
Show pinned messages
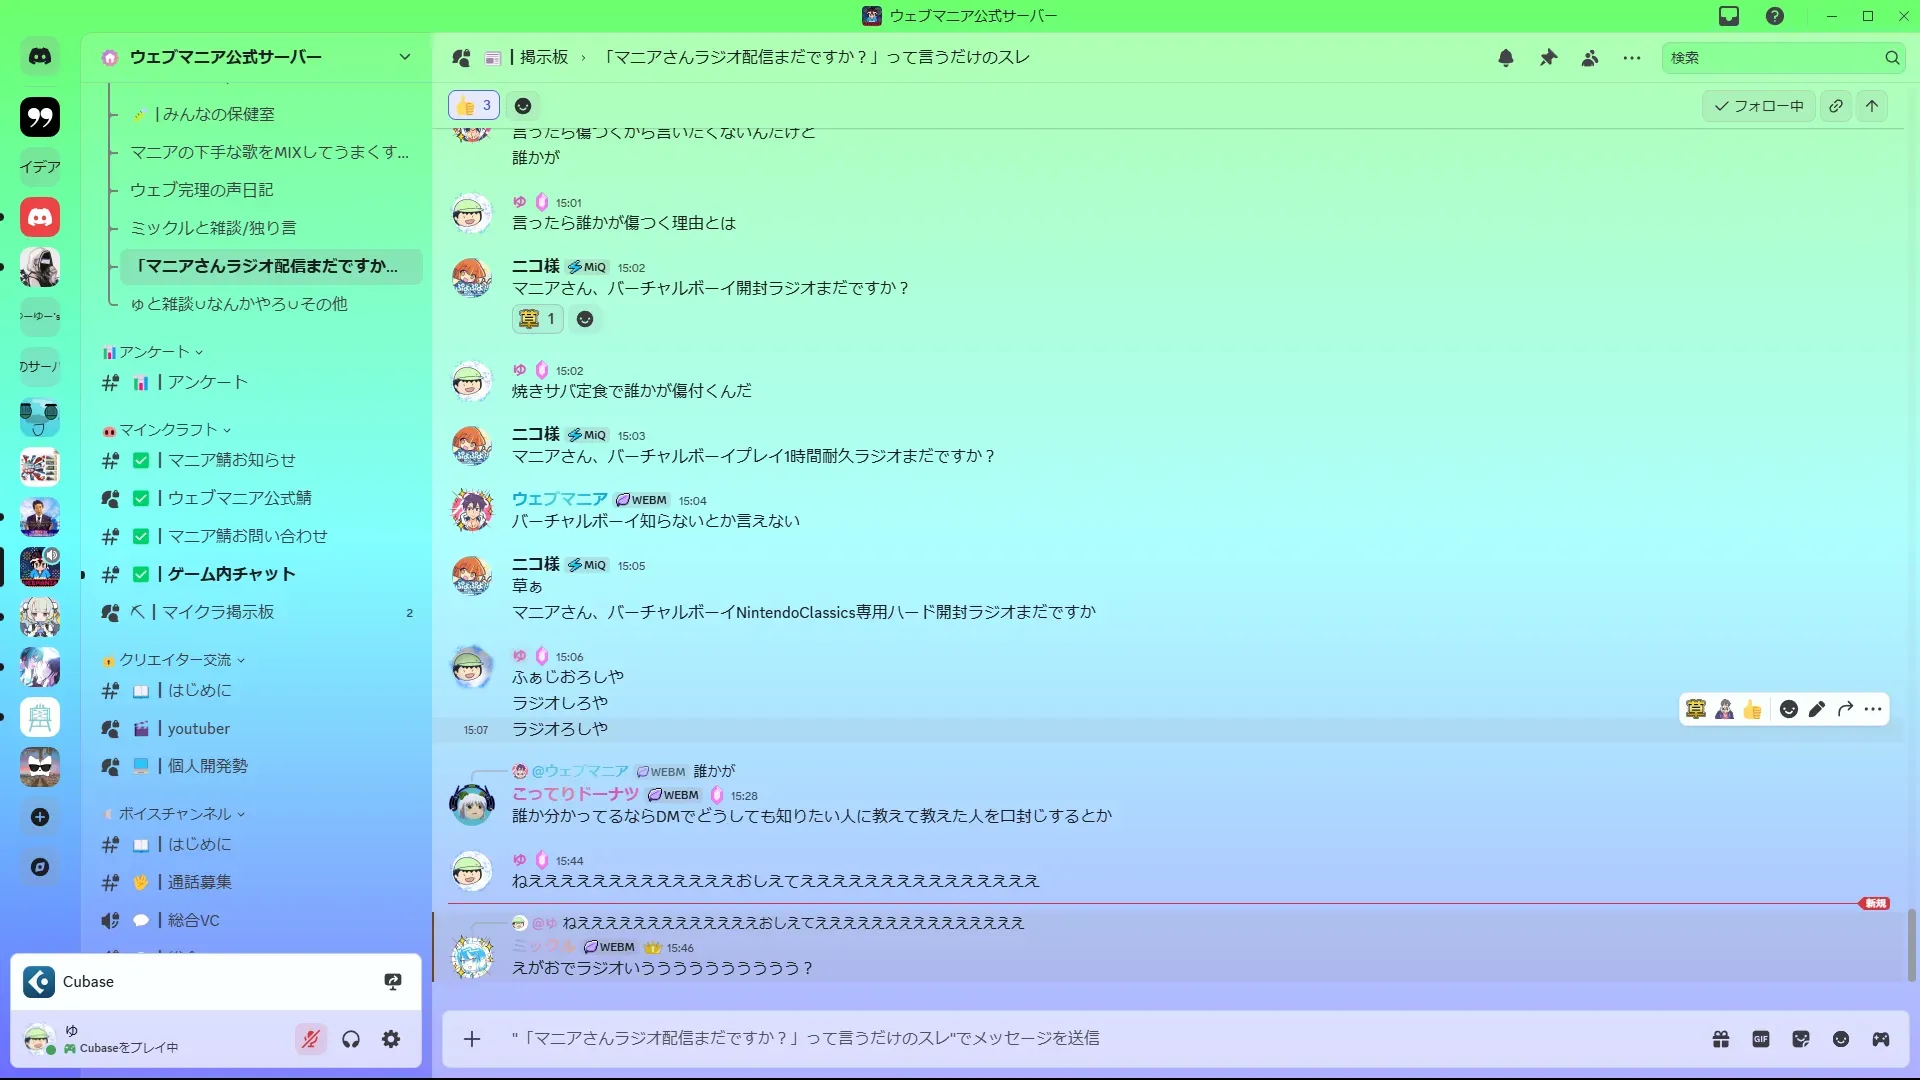1548,58
